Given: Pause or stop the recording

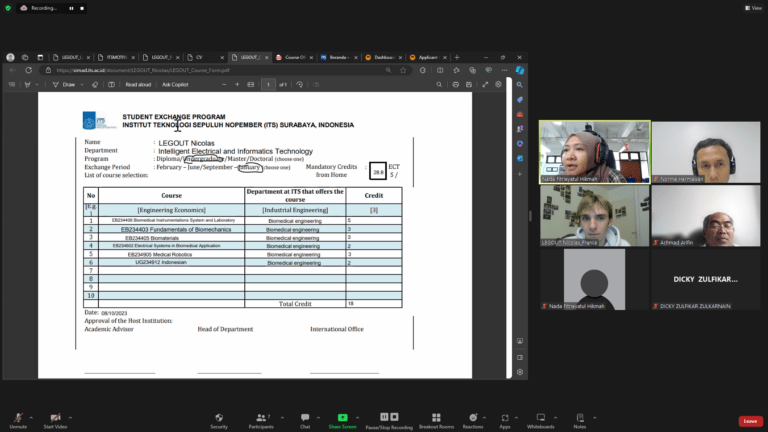Looking at the screenshot, I should 389,417.
